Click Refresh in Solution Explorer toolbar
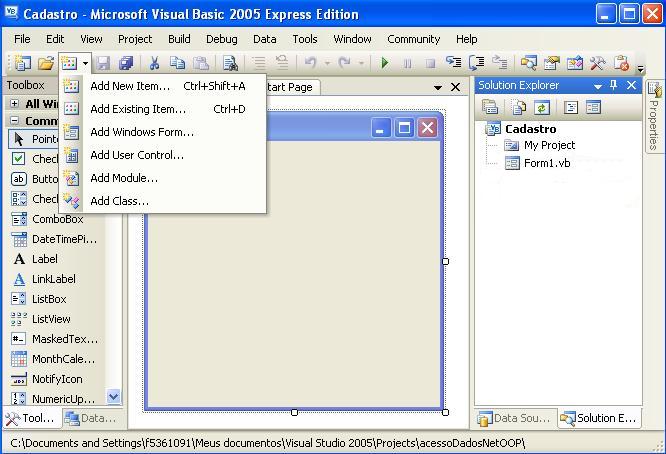Screen dimensions: 666x454 click(x=542, y=107)
